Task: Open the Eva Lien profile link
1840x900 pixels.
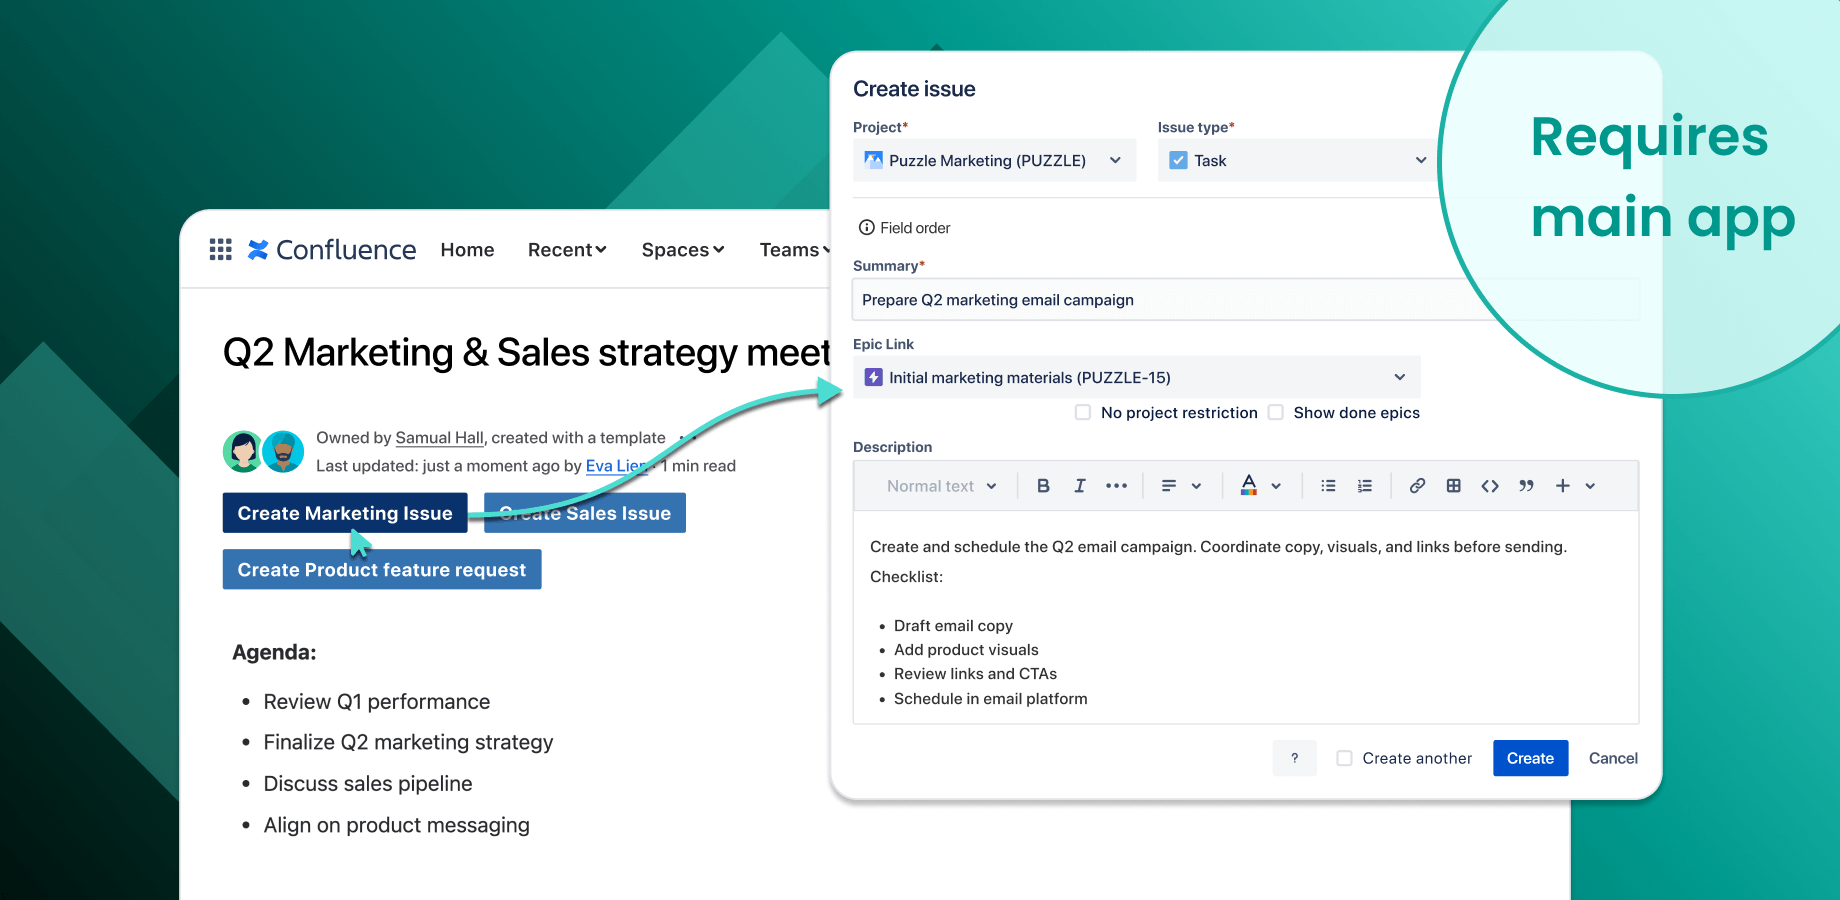Action: (617, 466)
